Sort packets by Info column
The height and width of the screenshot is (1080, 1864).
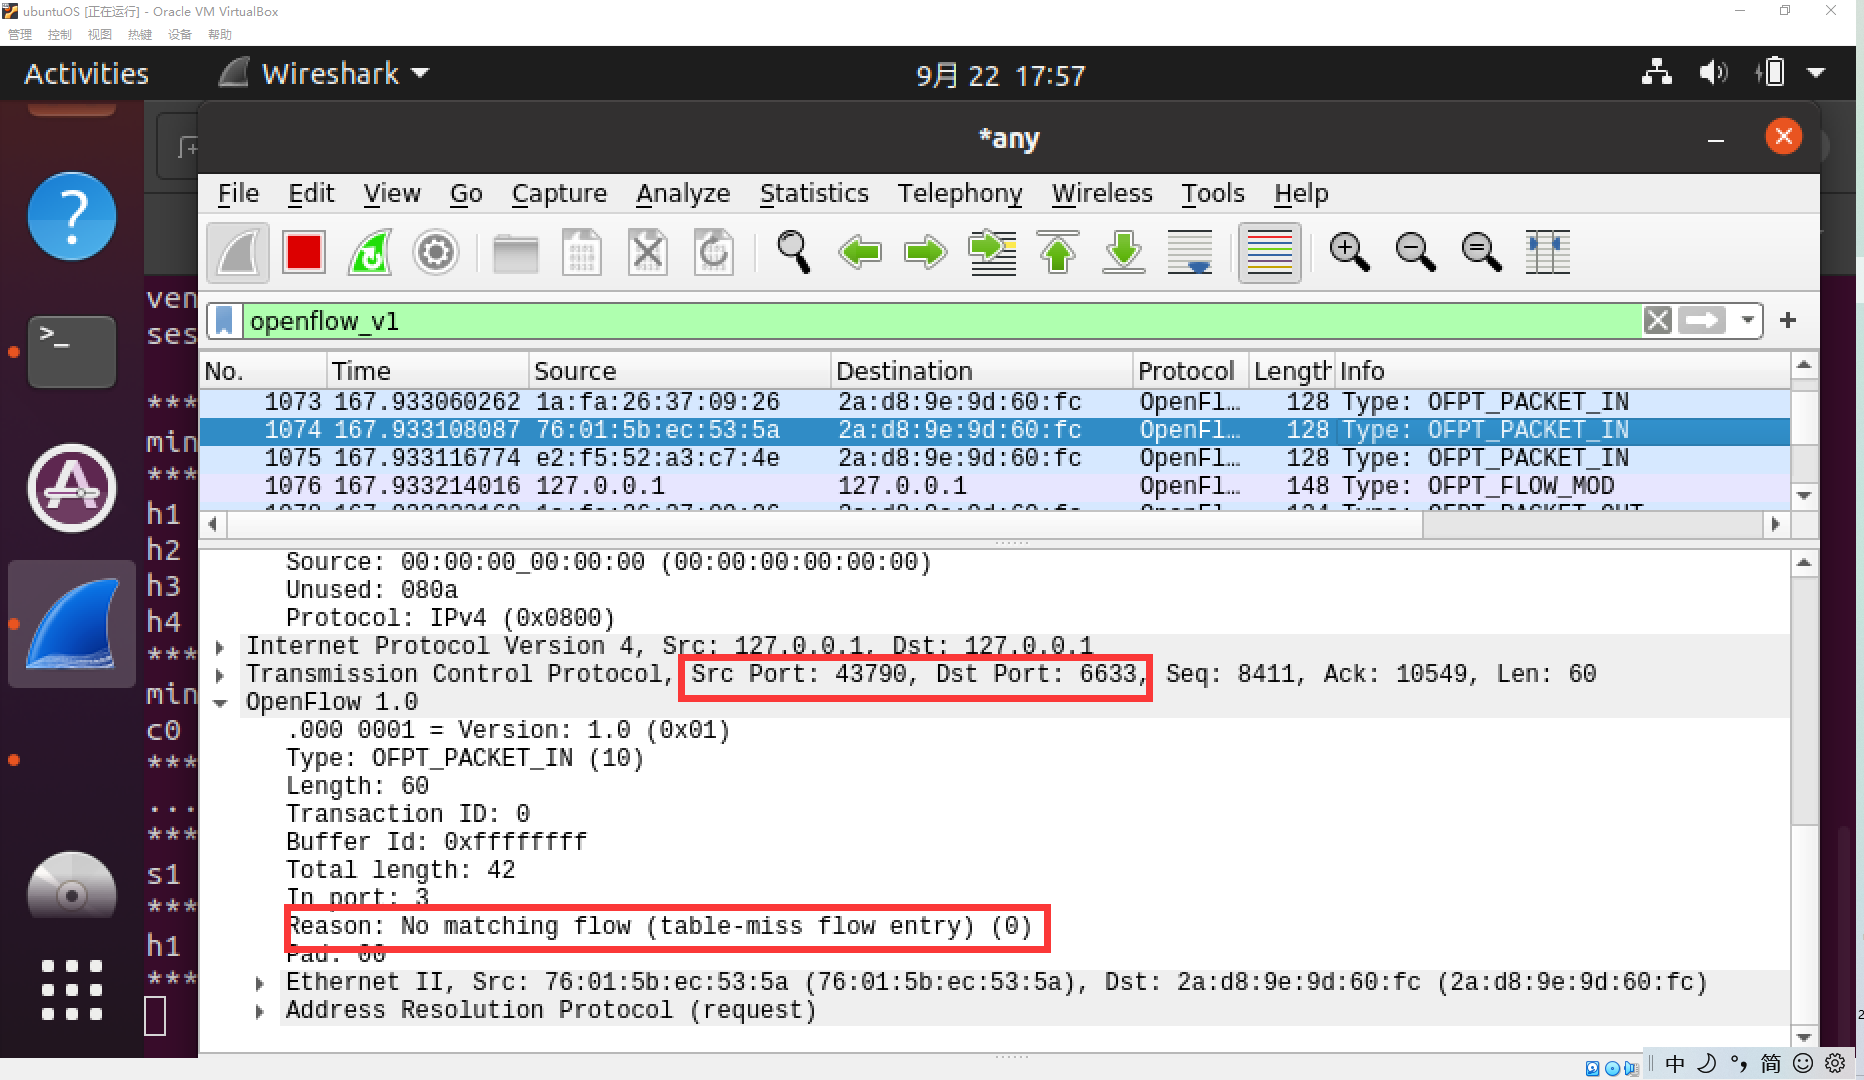click(x=1562, y=371)
